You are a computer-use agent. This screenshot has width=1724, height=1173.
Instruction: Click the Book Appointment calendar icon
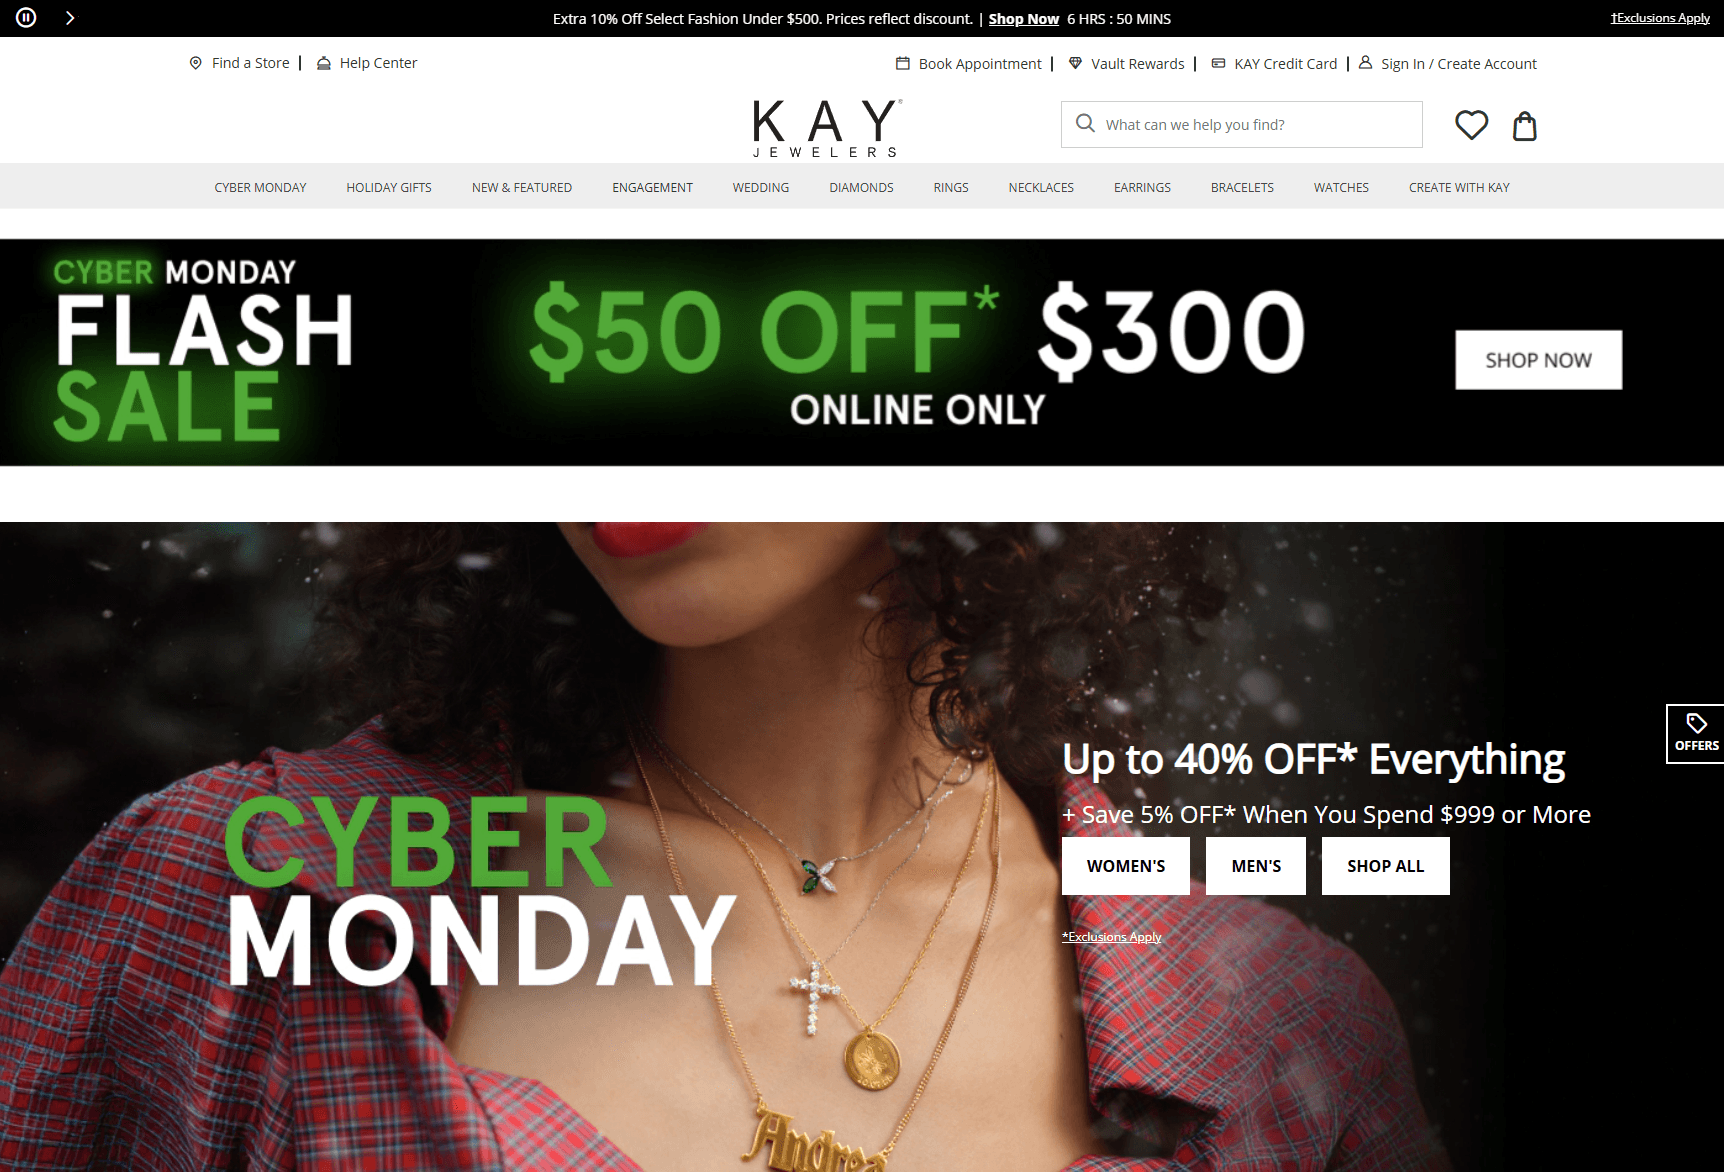(903, 63)
